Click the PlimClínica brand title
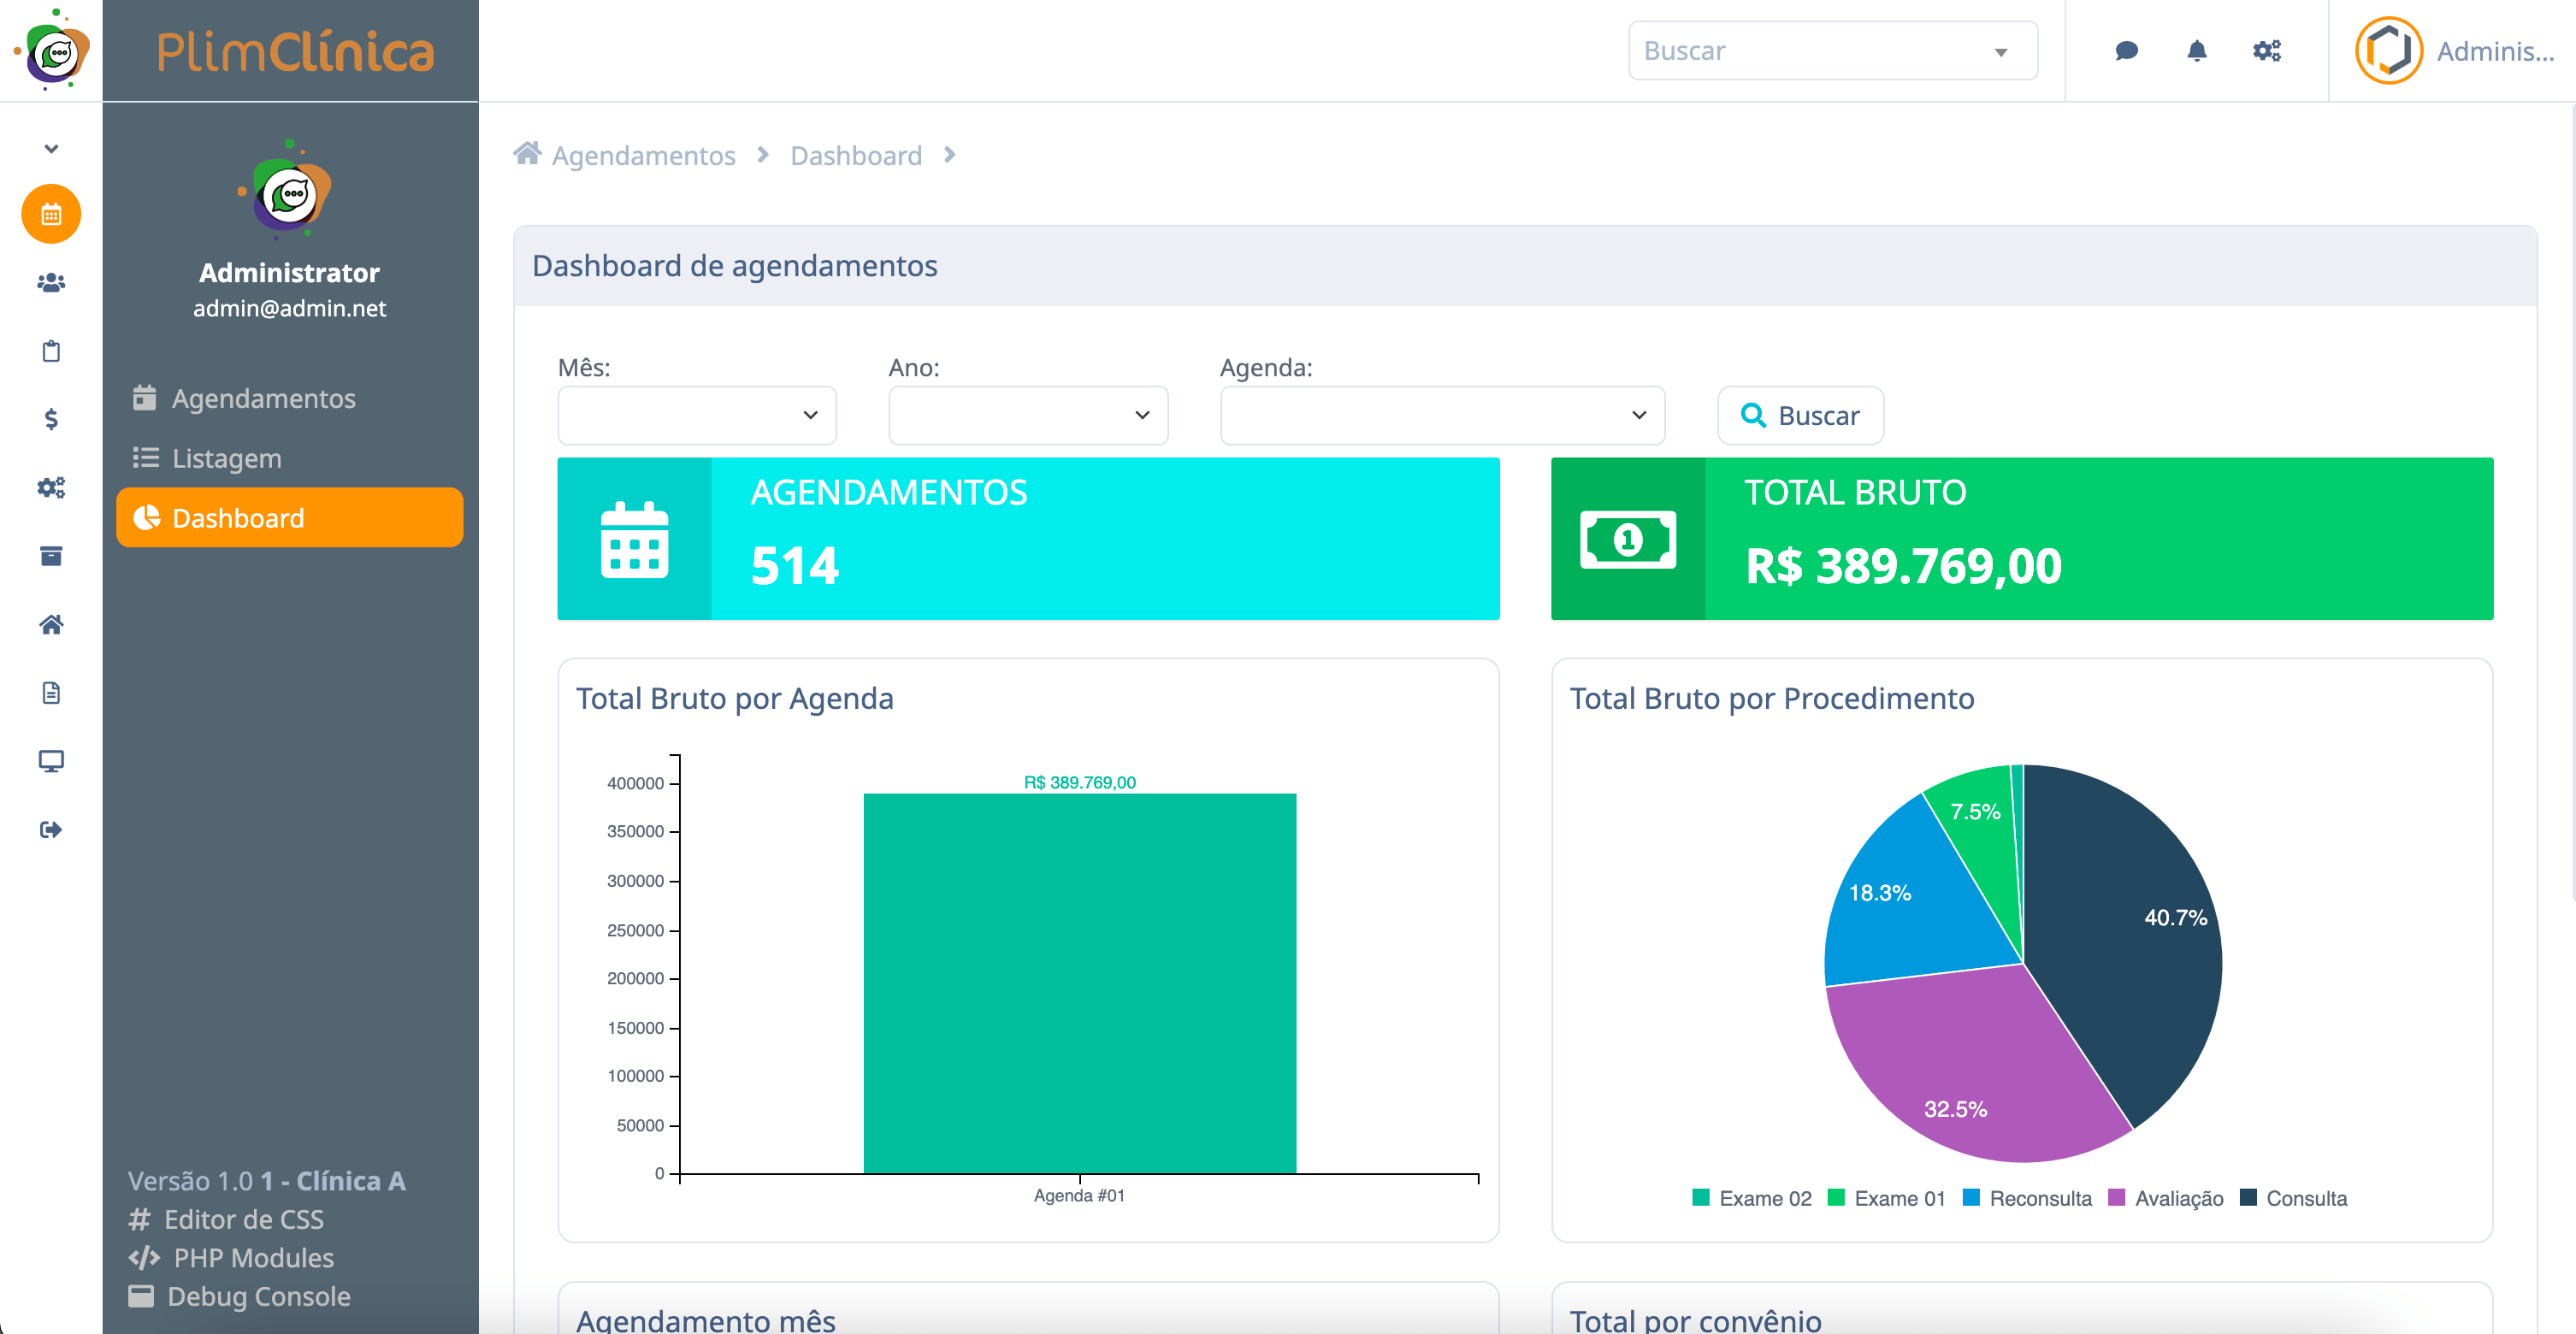 (295, 52)
